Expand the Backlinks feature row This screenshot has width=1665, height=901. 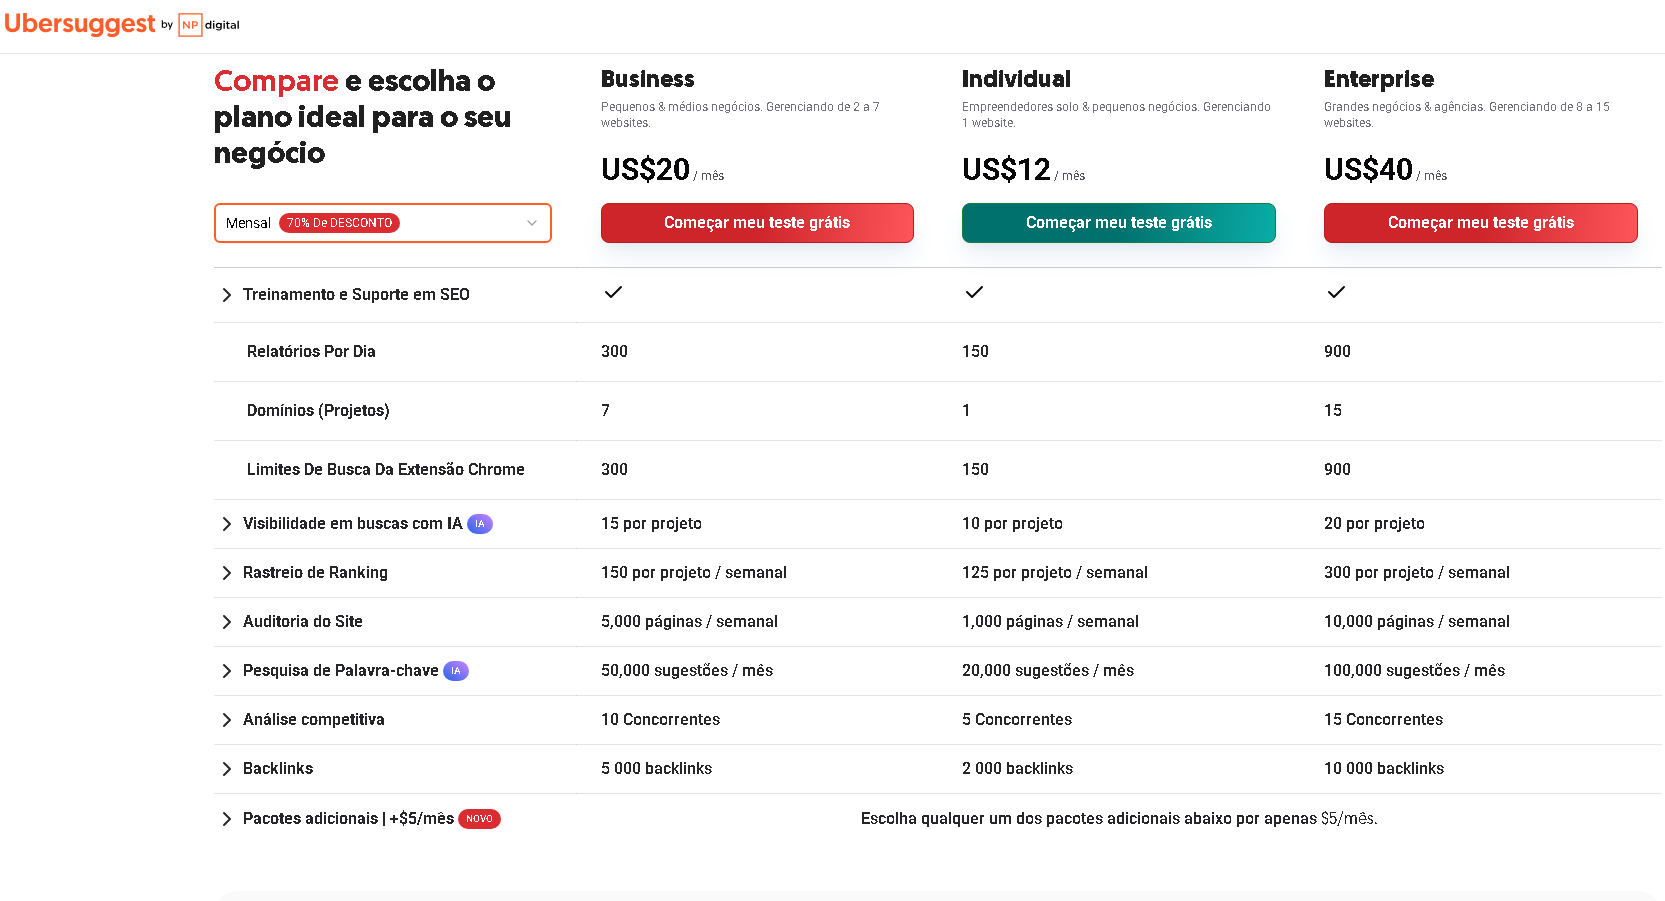coord(226,768)
